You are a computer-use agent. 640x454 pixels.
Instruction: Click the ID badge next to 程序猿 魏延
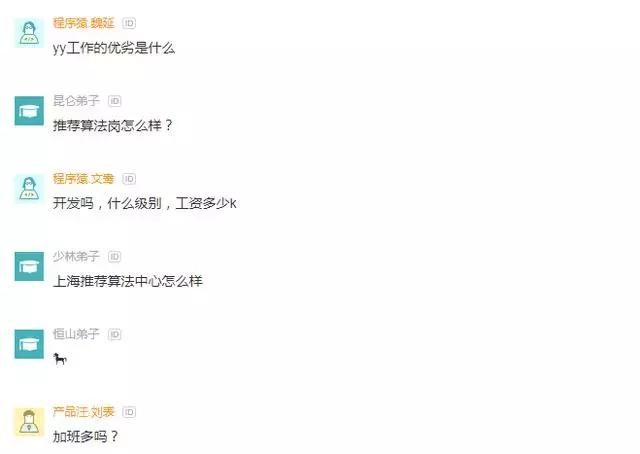pyautogui.click(x=129, y=23)
